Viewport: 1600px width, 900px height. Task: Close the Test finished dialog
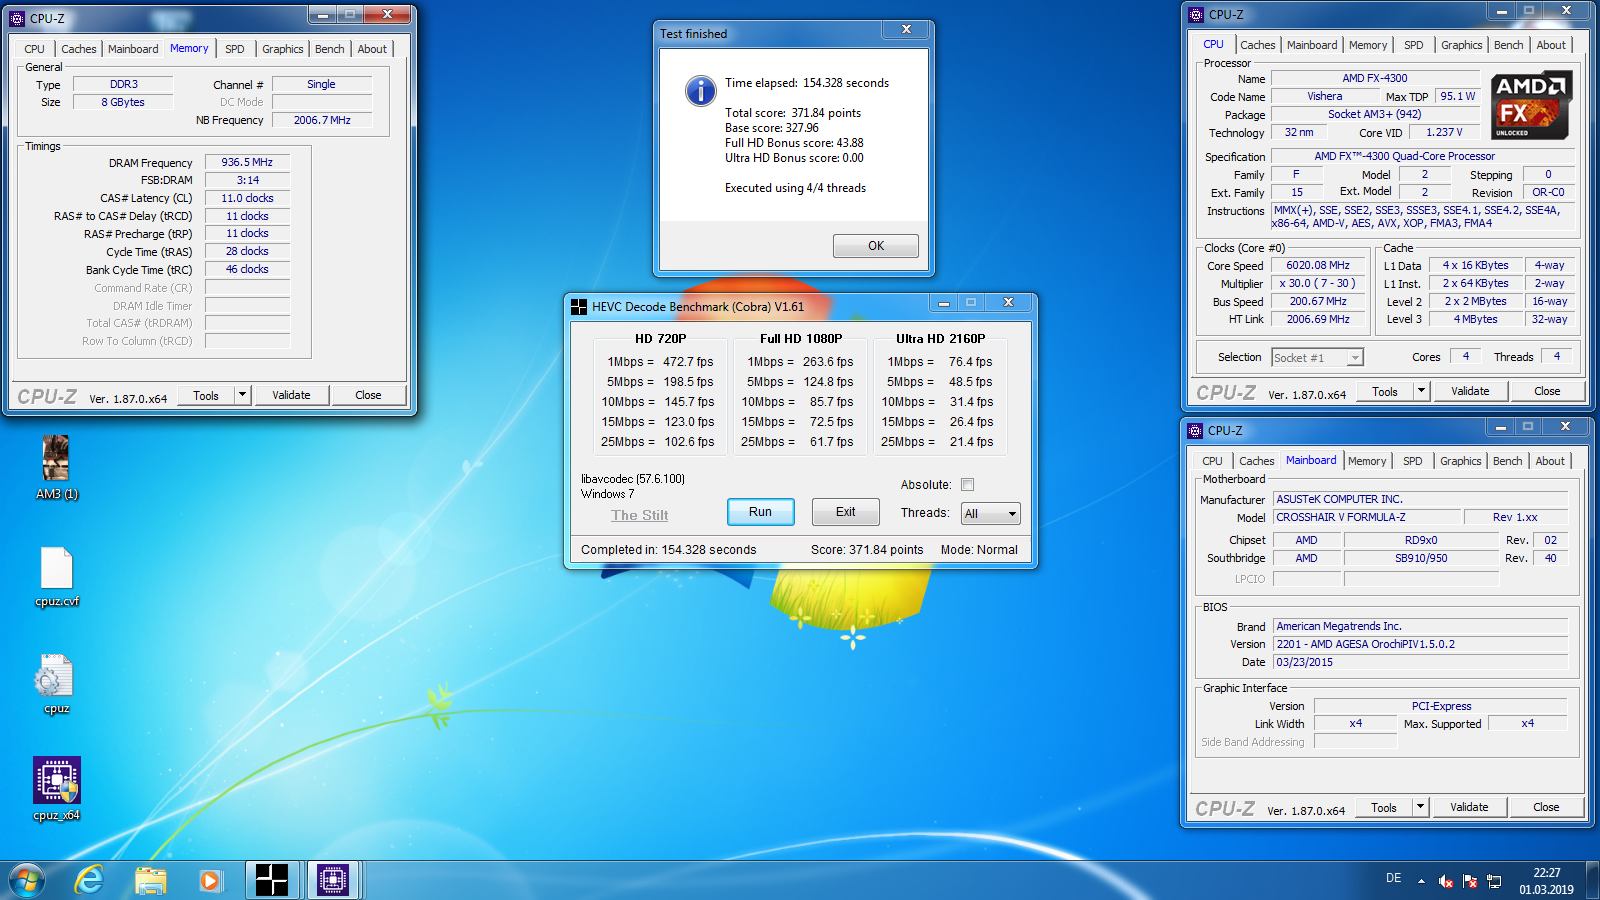coord(906,30)
